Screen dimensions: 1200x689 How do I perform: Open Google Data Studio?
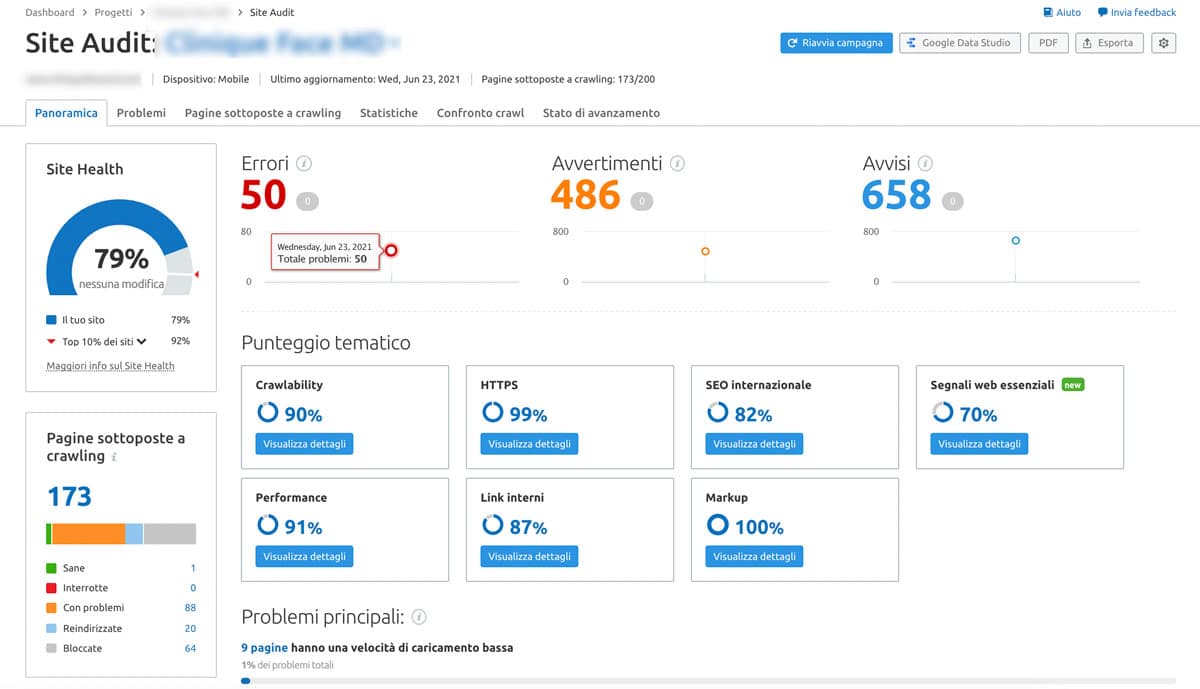[x=960, y=43]
